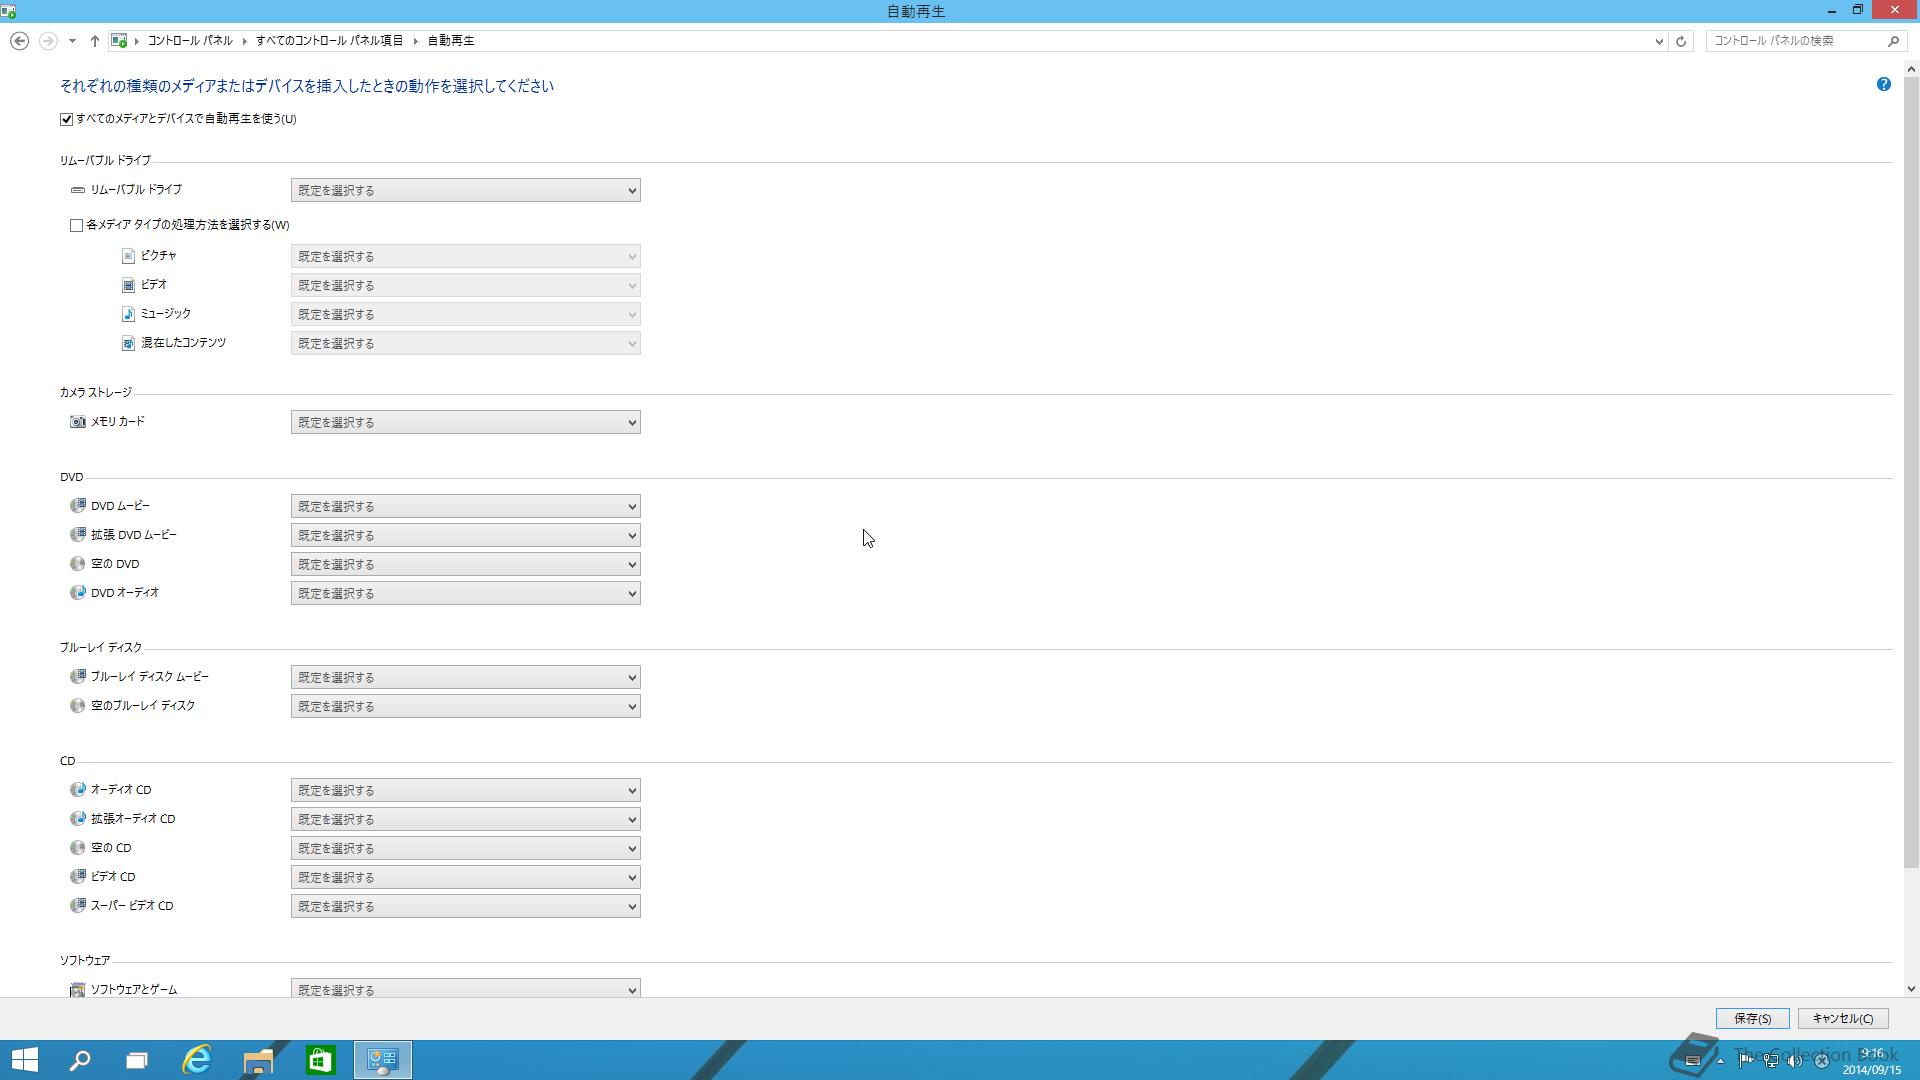
Task: Expand the address bar history dropdown arrow
Action: [x=1659, y=41]
